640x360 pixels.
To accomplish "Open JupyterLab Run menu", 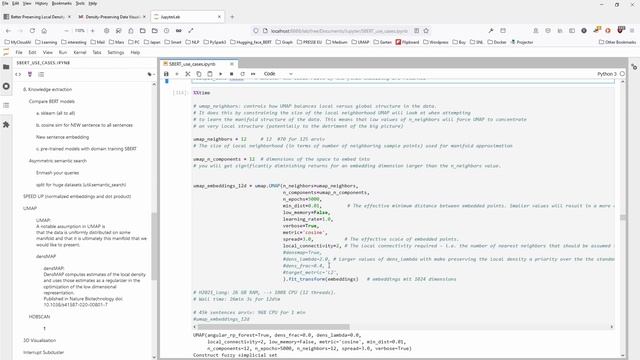I will [x=63, y=52].
